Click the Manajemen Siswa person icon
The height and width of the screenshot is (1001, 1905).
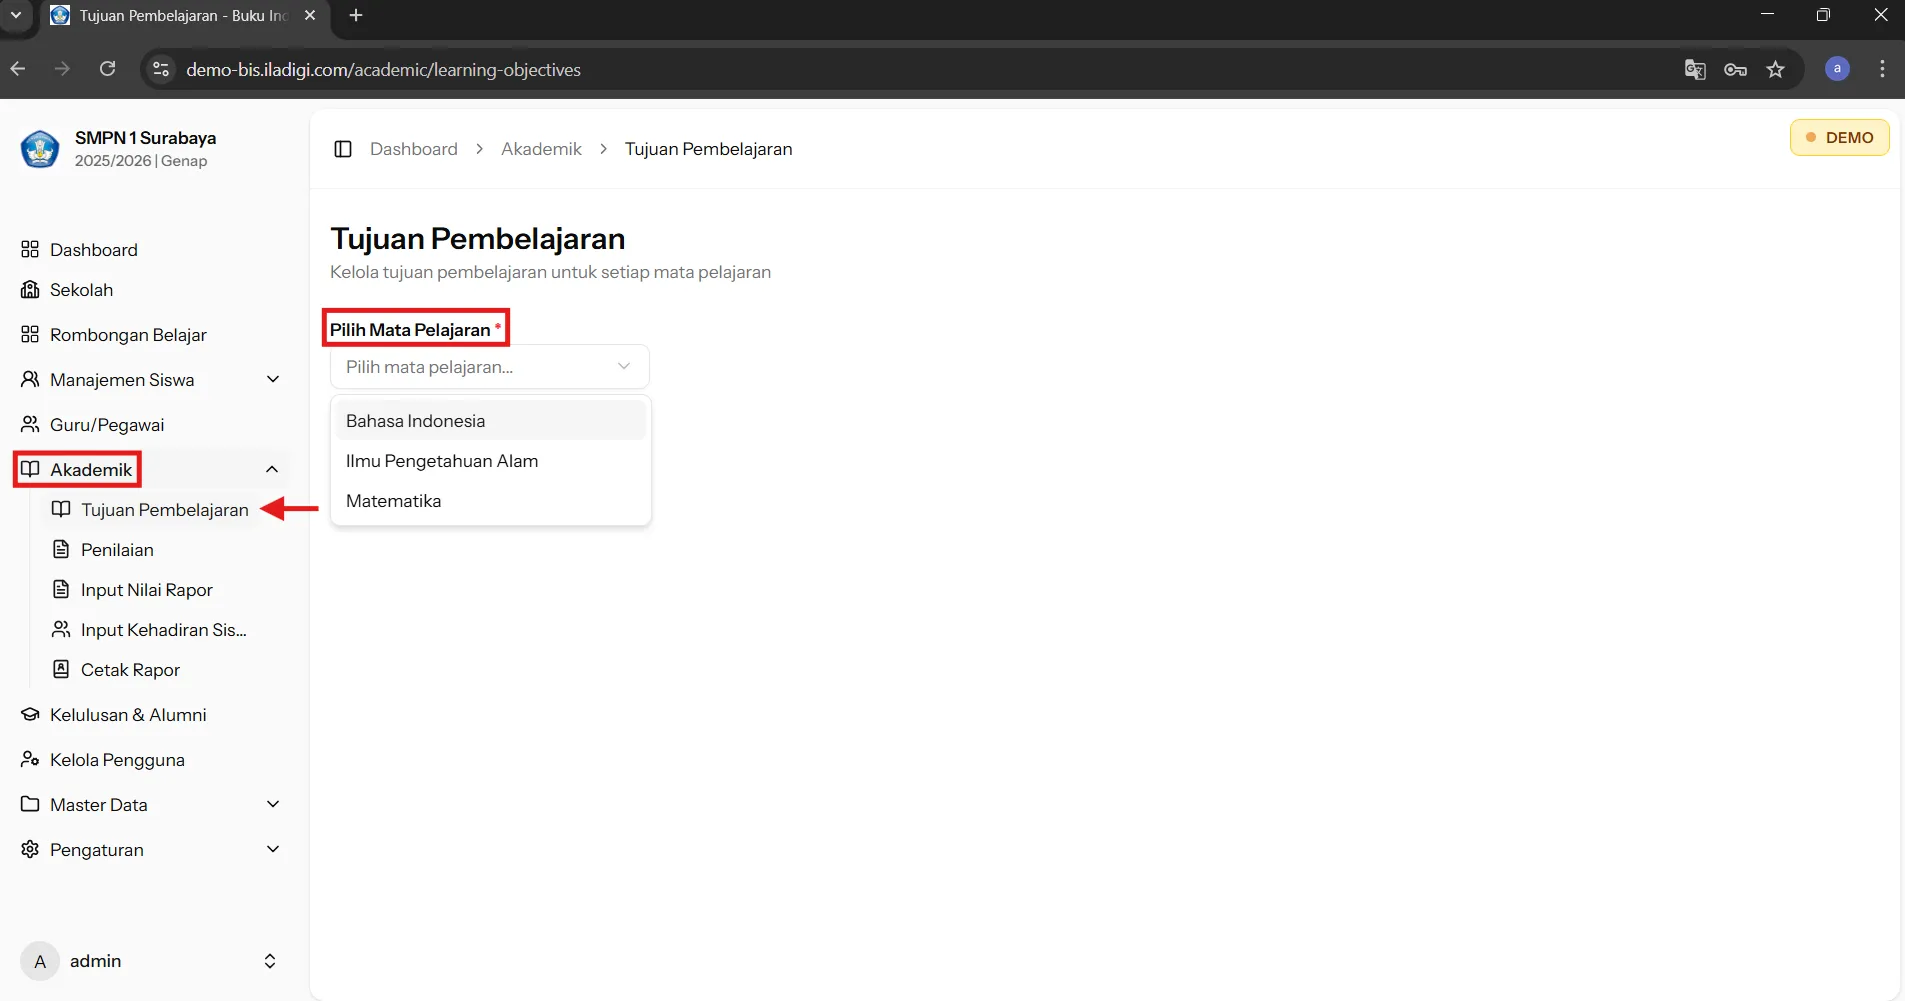pyautogui.click(x=30, y=379)
